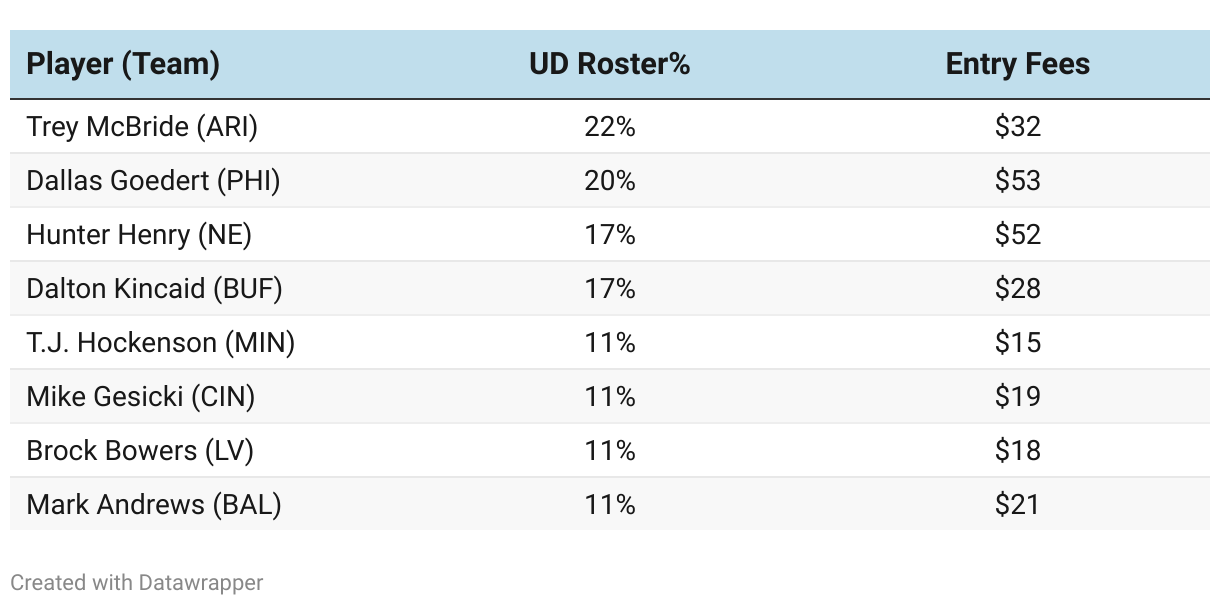Screen dimensions: 1220x606
Task: Select the Trey McBride (ARI) cell
Action: 142,126
